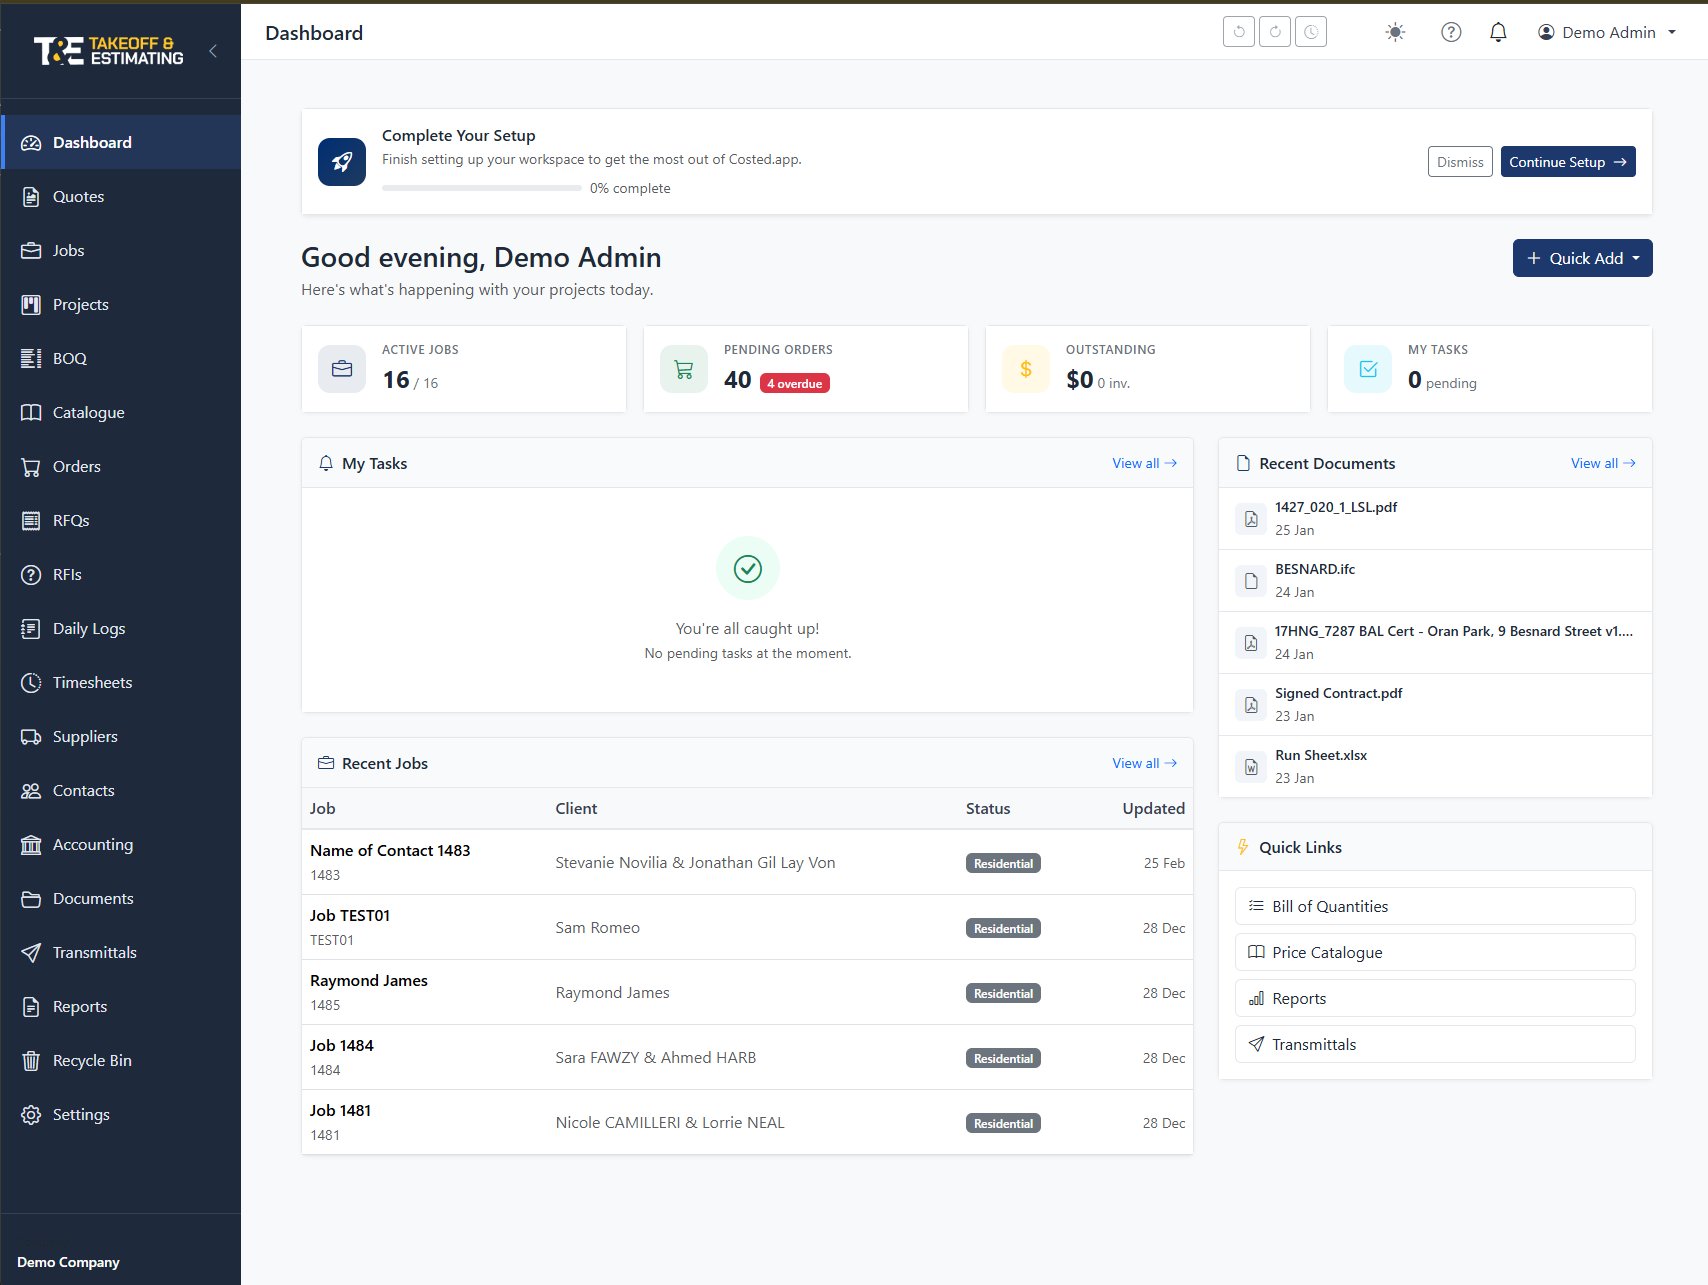Screen dimensions: 1708x1285
Task: Click the undo arrow button in header
Action: pos(1239,32)
